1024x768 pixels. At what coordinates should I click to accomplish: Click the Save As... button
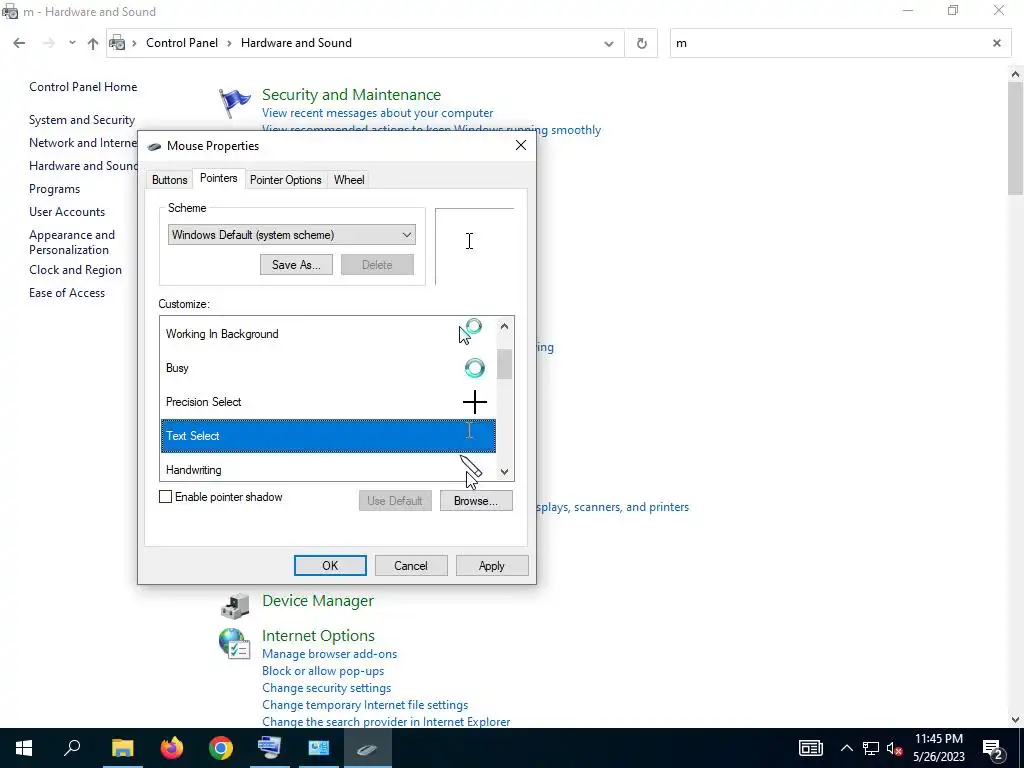click(296, 264)
